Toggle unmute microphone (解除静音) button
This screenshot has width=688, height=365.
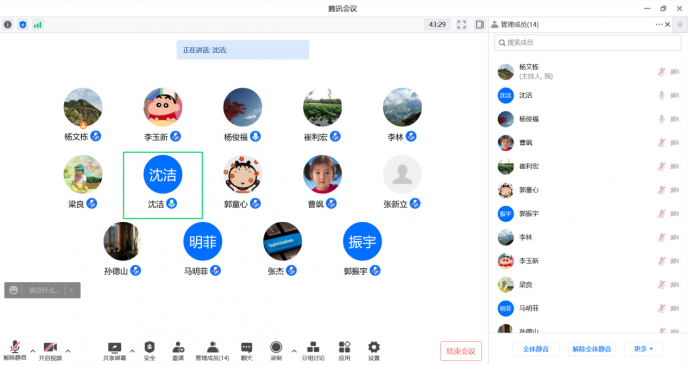tap(15, 351)
